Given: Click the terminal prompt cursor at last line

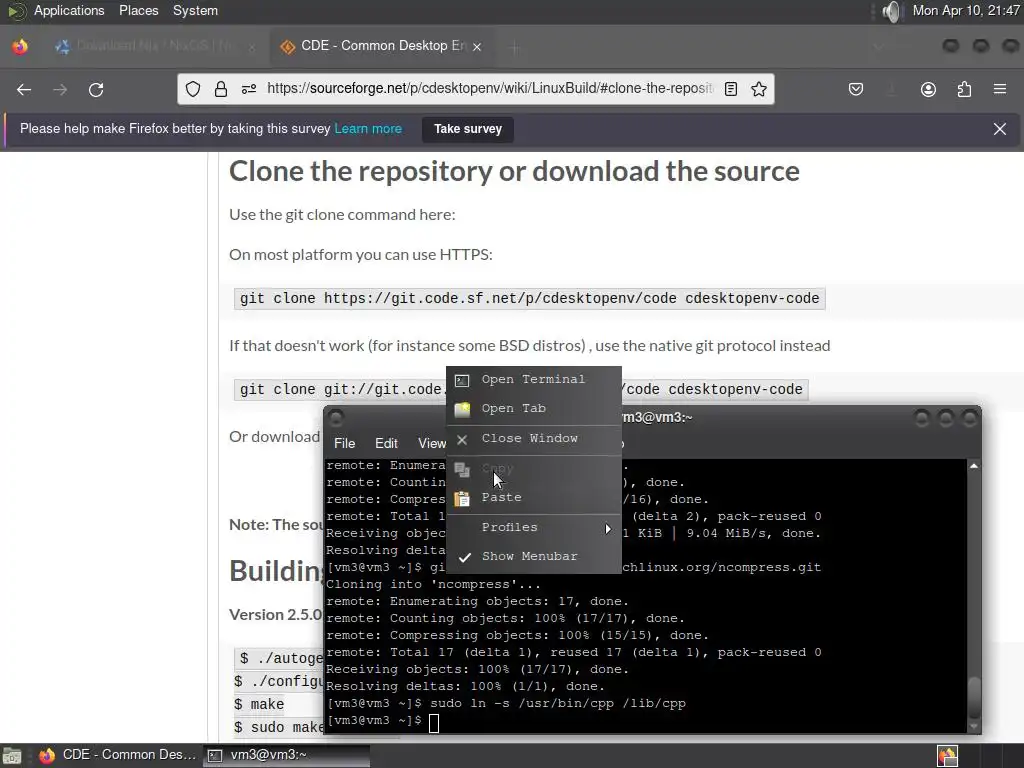Looking at the screenshot, I should (434, 722).
